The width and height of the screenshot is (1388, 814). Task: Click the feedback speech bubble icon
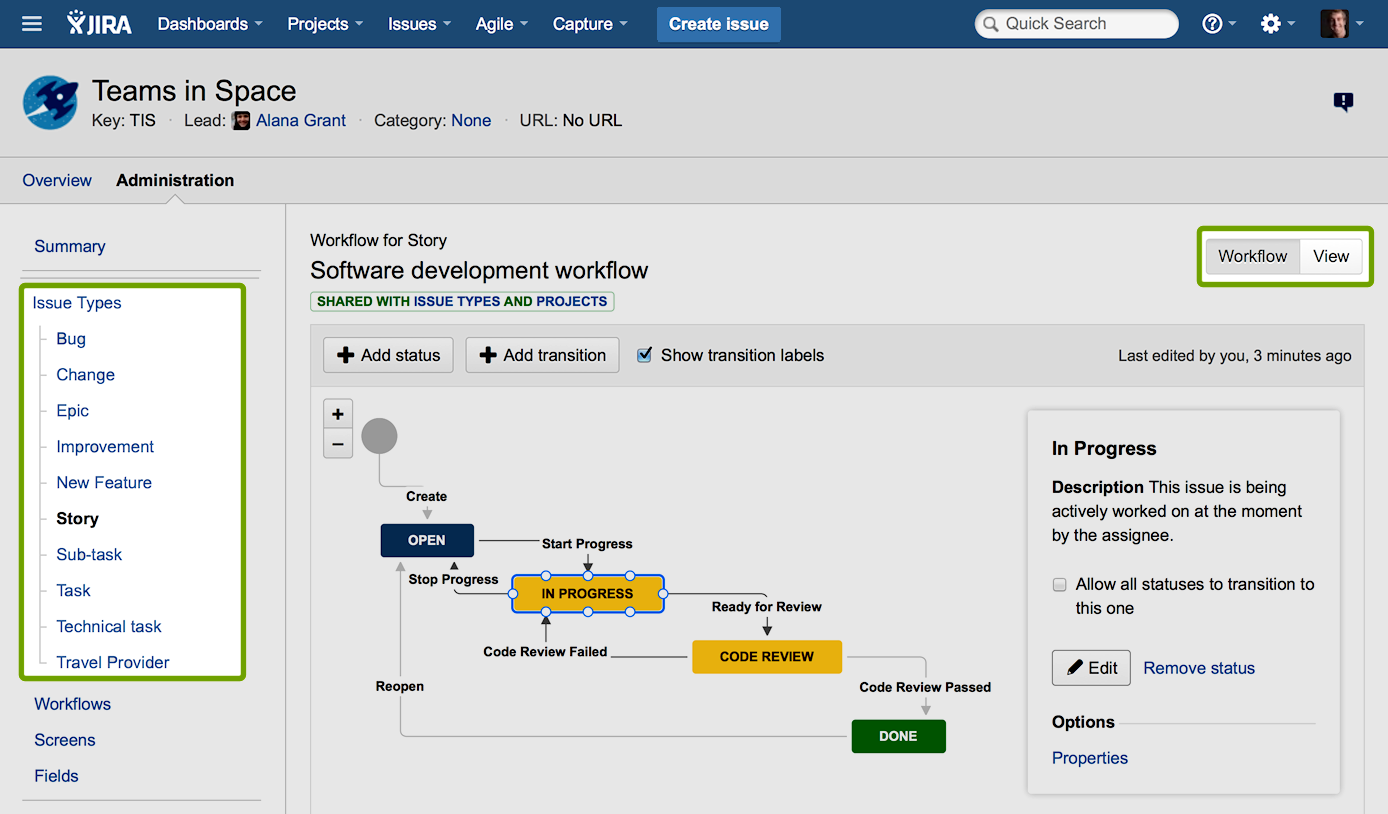(1343, 101)
